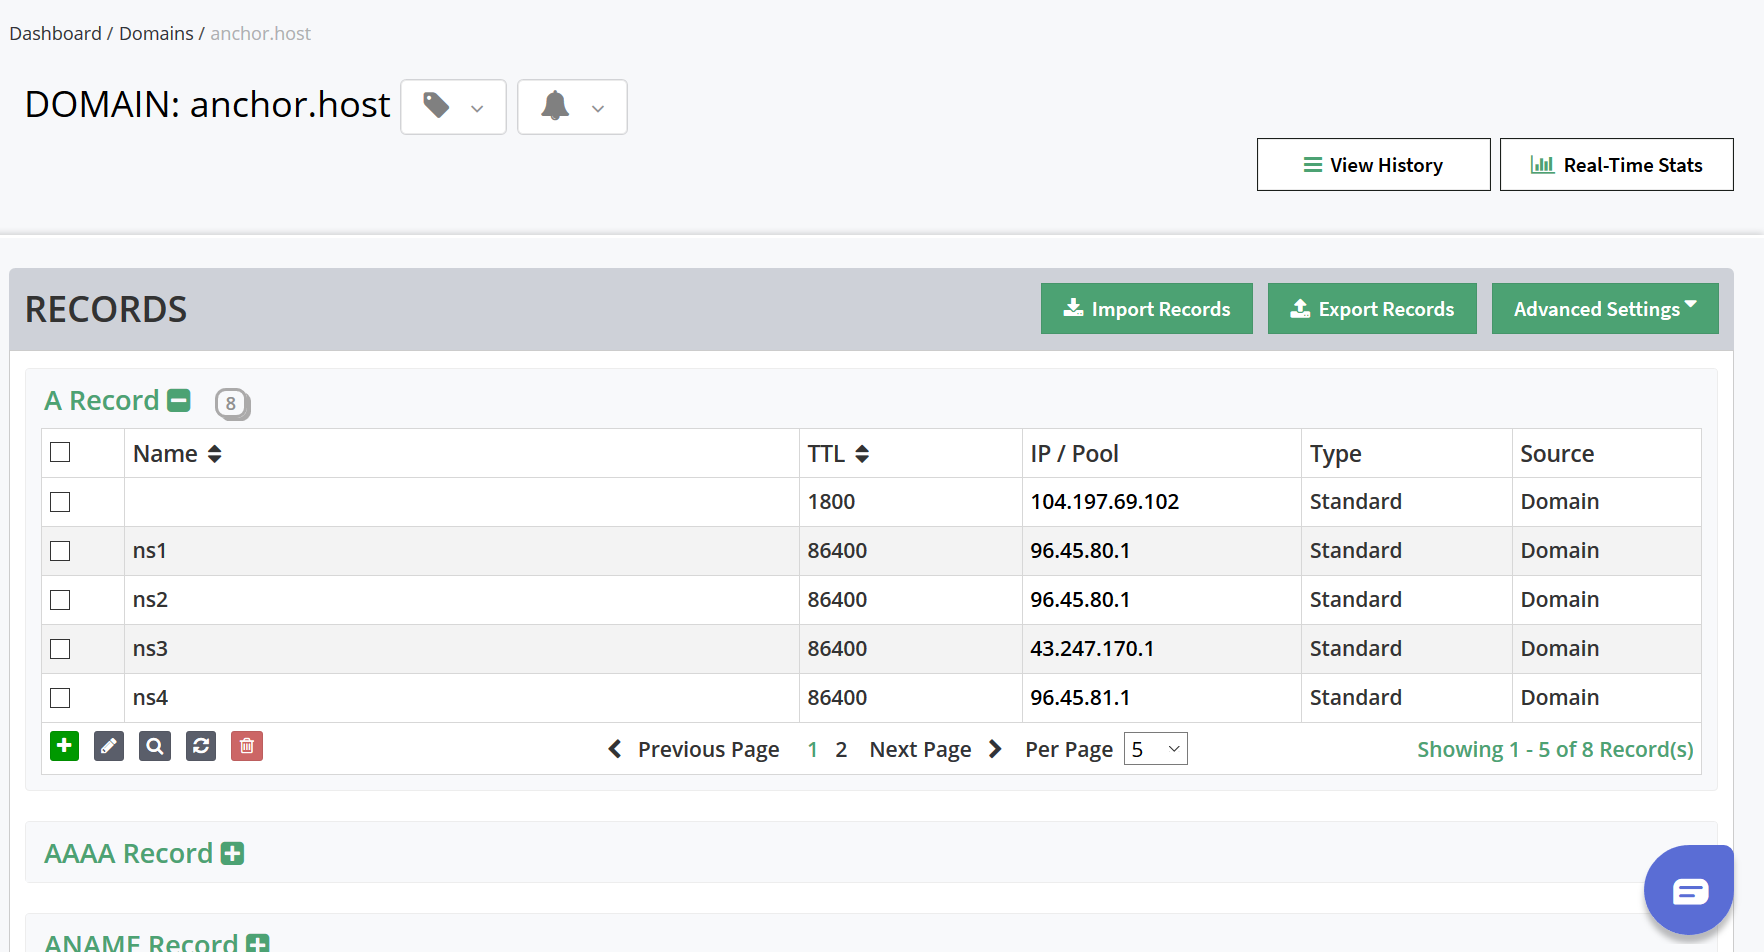Sort records by Name column
Image resolution: width=1764 pixels, height=952 pixels.
tap(214, 454)
